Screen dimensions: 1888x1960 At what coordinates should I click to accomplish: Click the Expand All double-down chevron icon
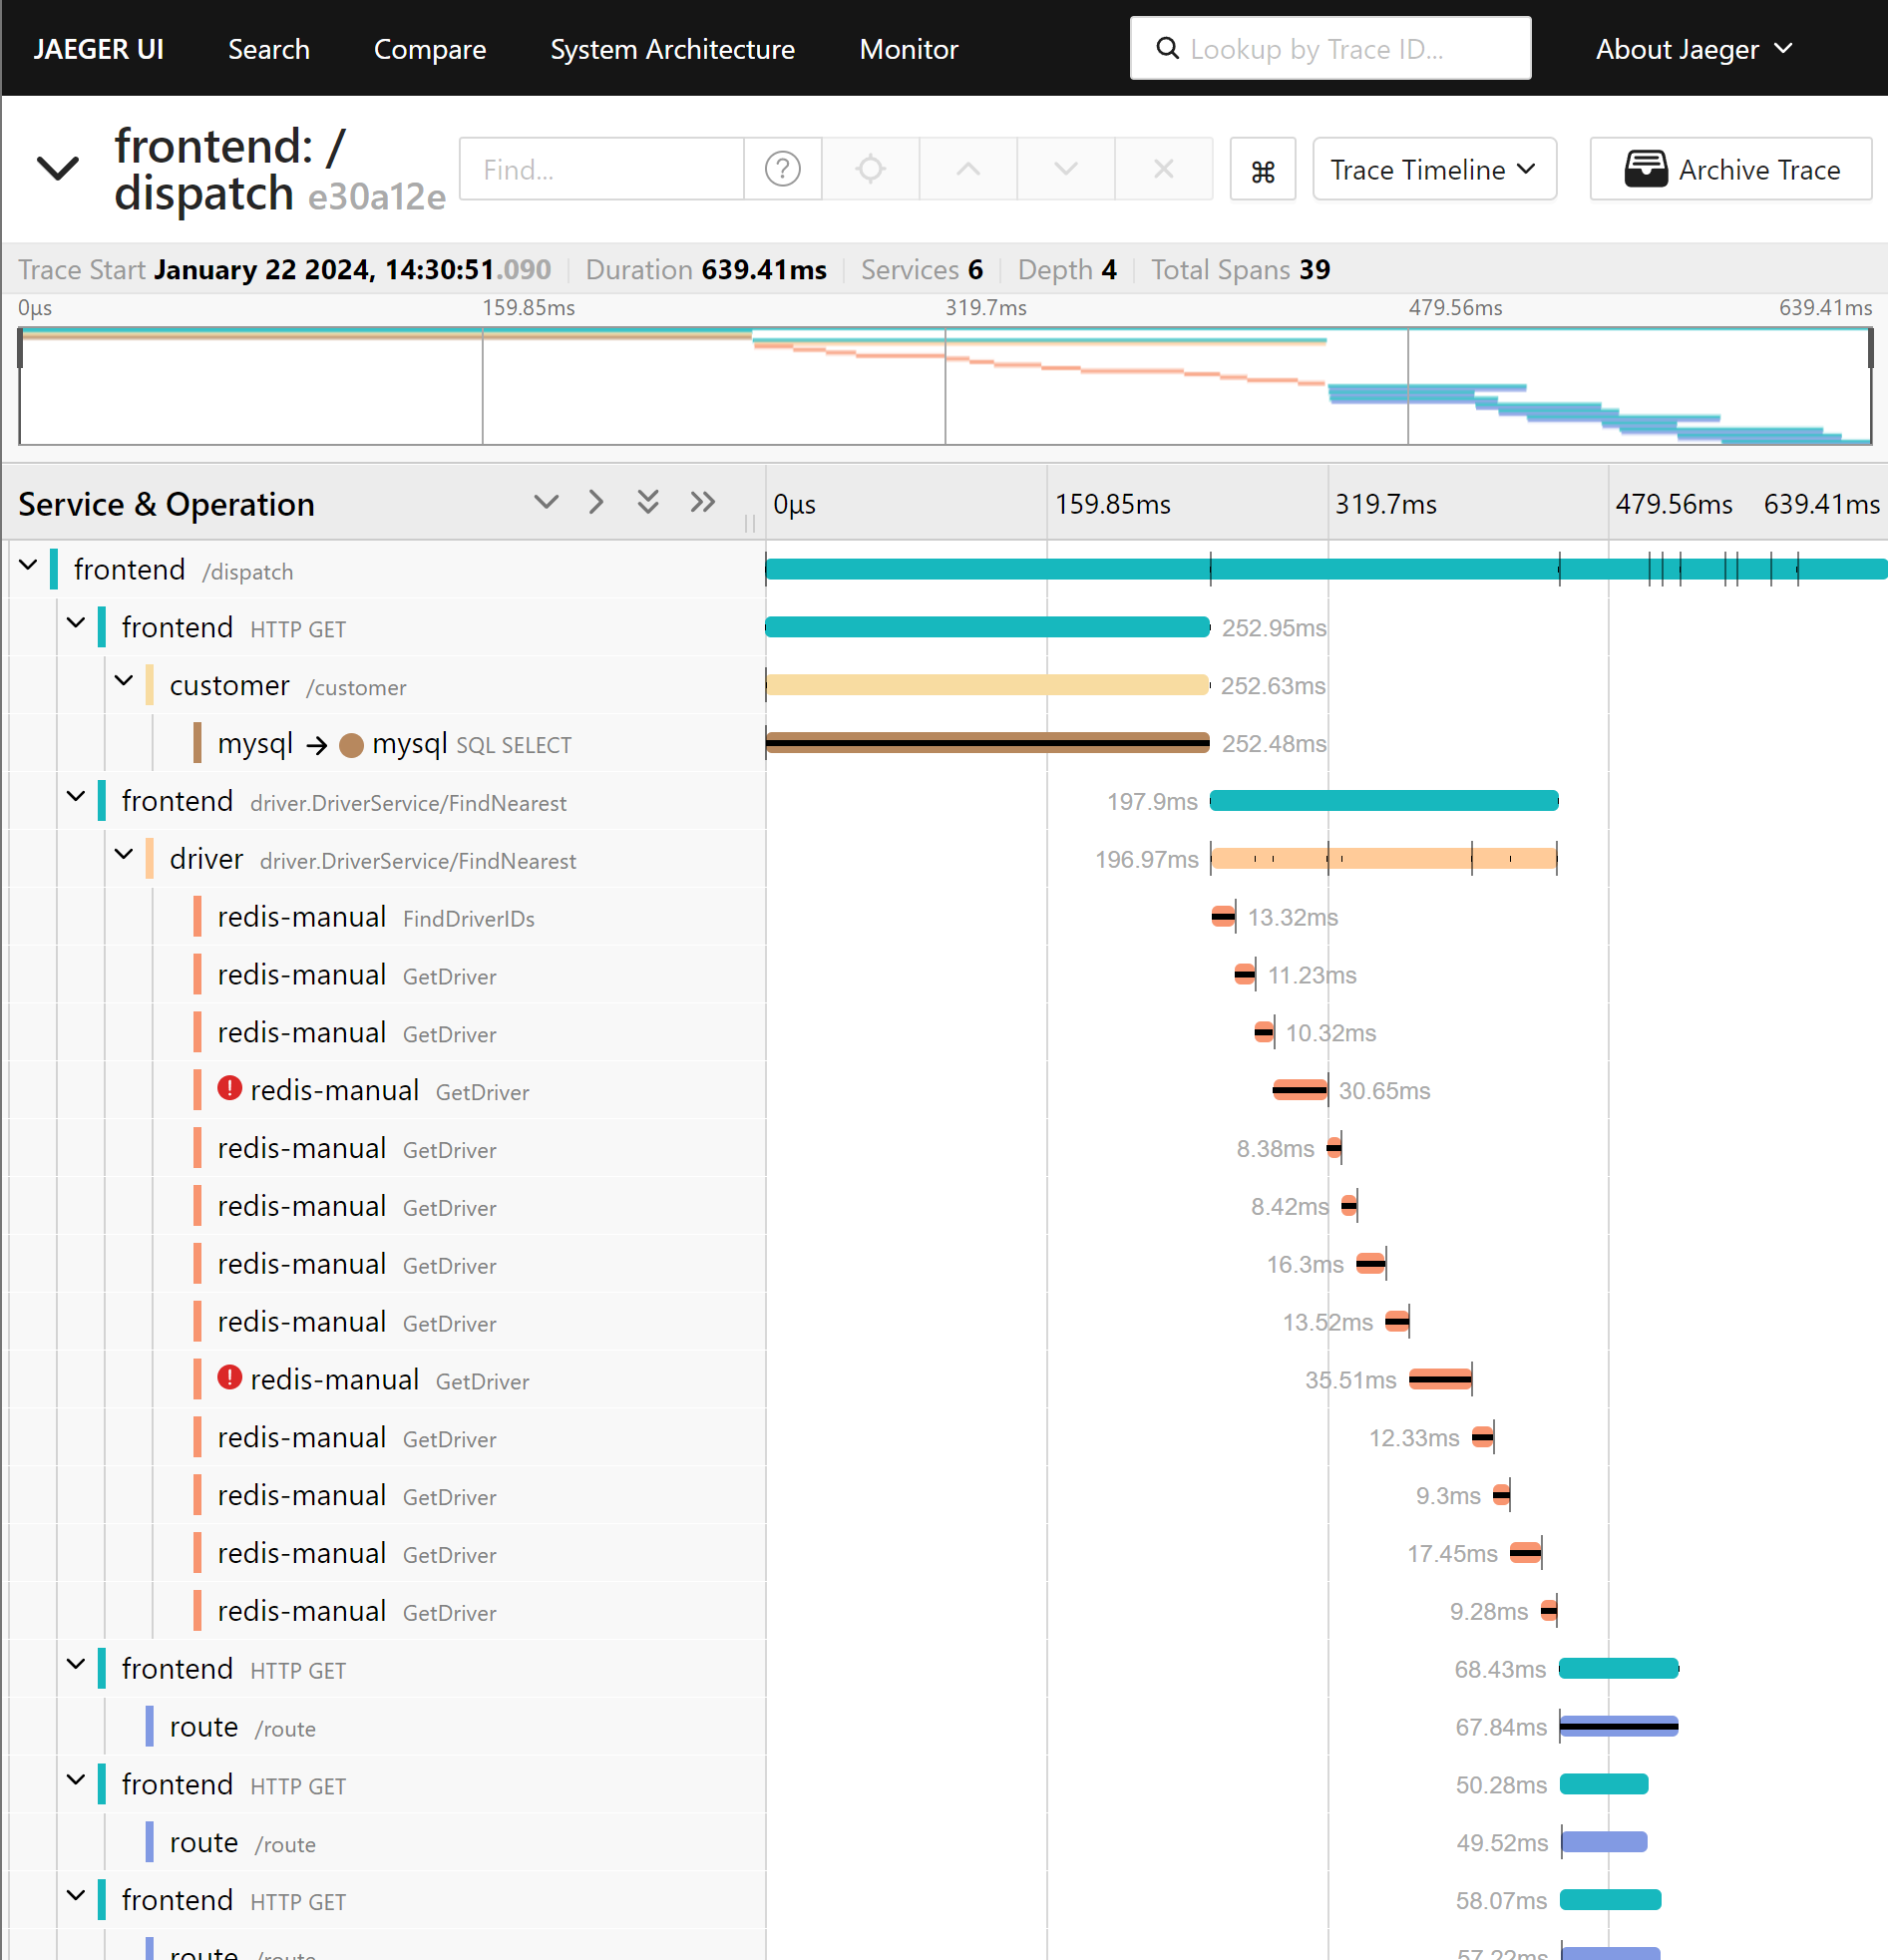point(648,502)
